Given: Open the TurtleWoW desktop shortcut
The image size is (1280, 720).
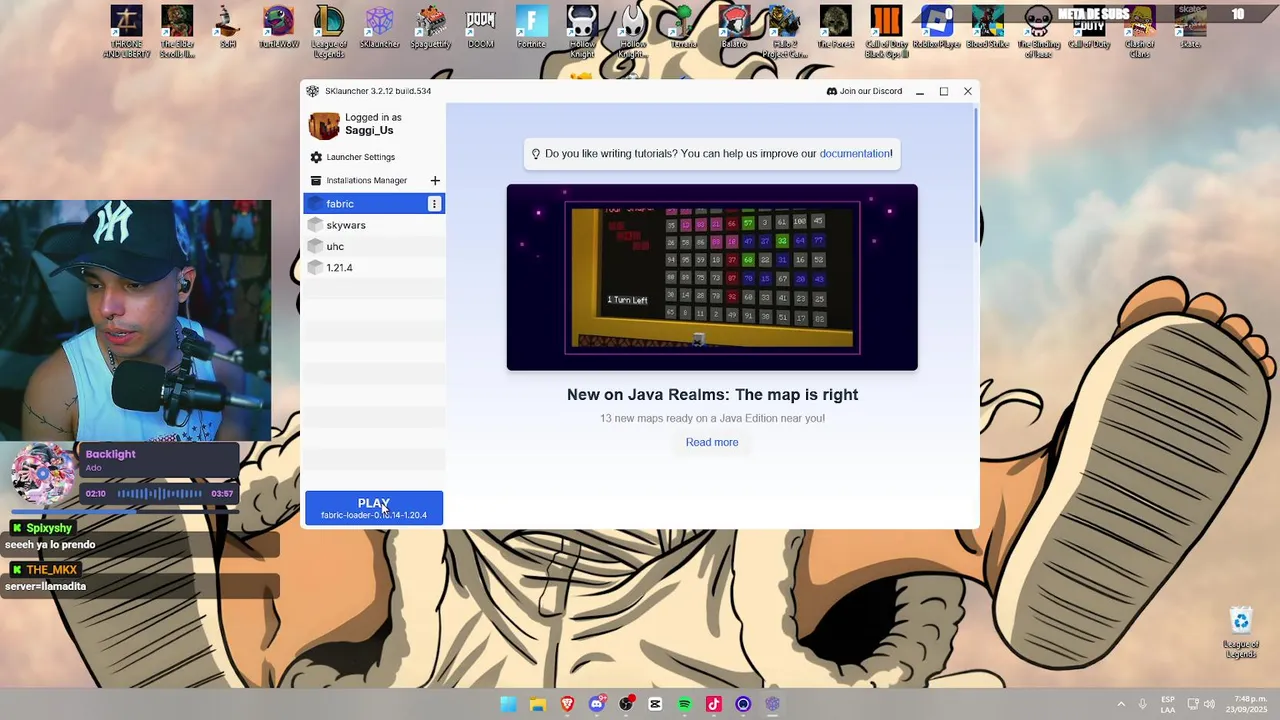Looking at the screenshot, I should 279,27.
